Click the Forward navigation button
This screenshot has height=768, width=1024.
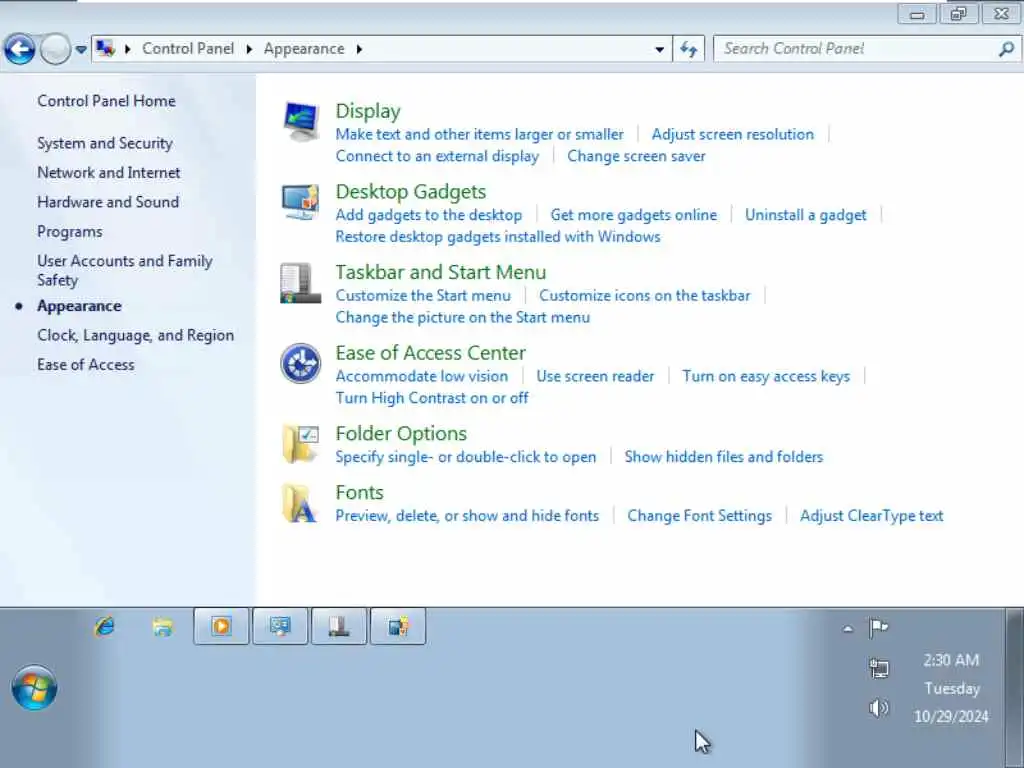click(56, 49)
